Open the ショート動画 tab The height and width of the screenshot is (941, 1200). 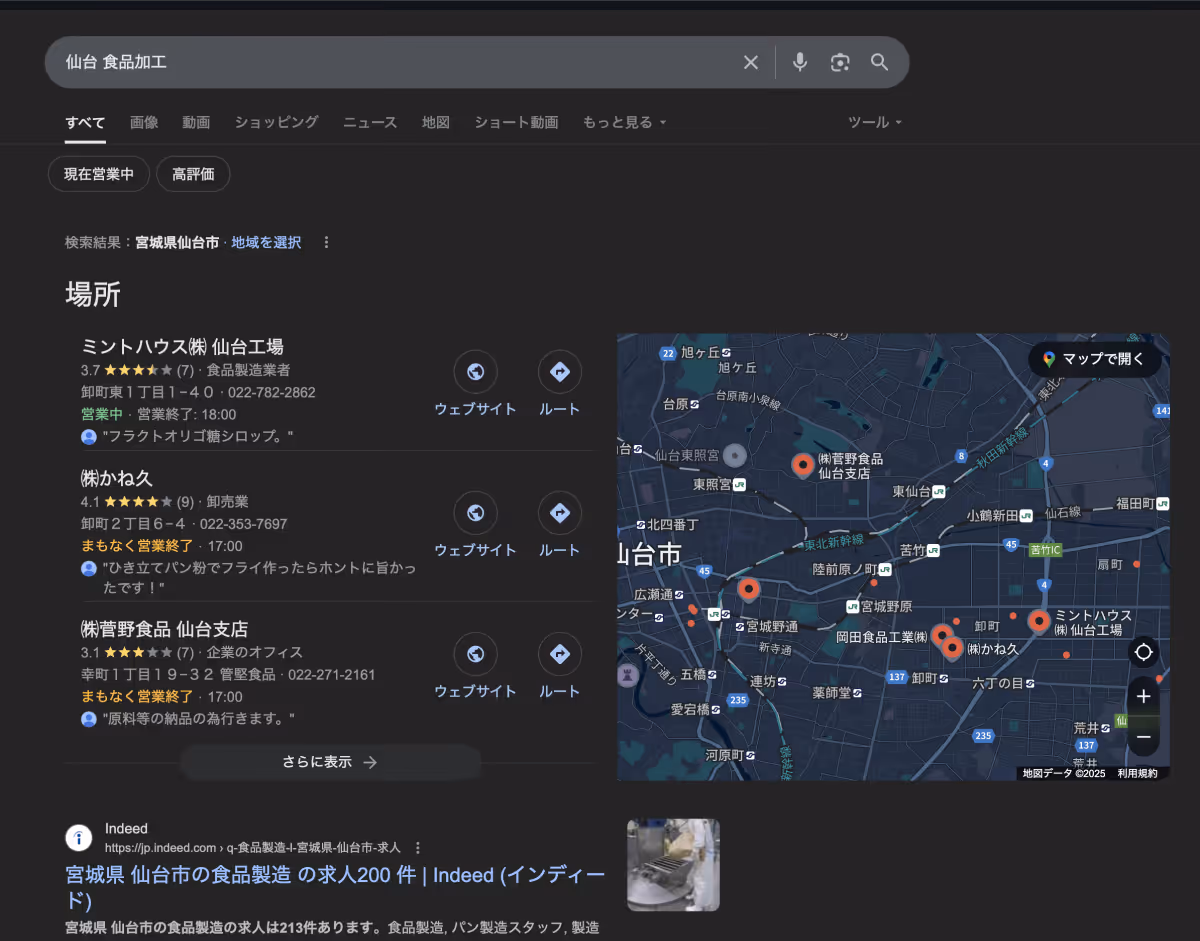click(x=516, y=122)
